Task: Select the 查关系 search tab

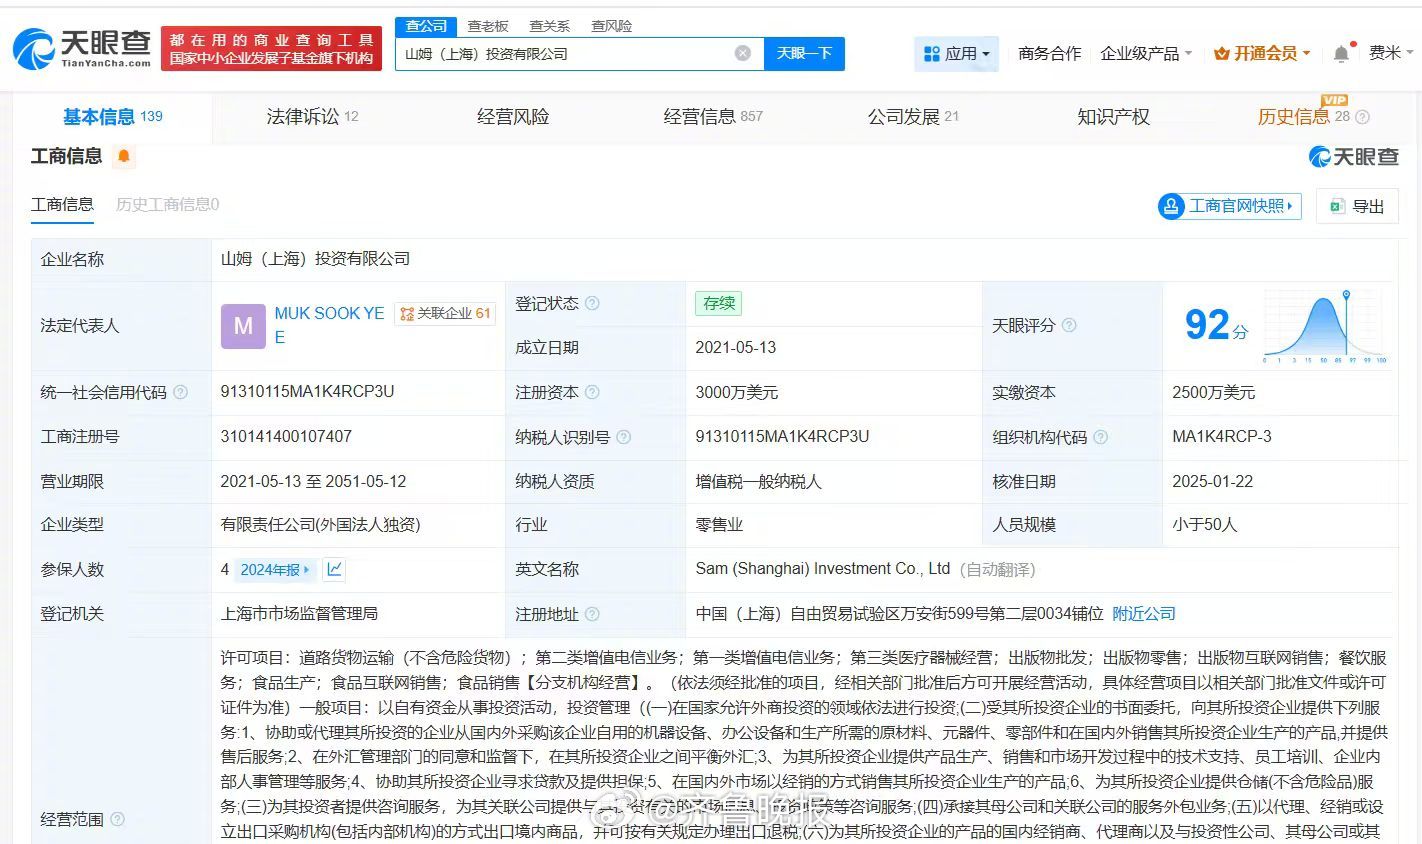Action: coord(550,26)
